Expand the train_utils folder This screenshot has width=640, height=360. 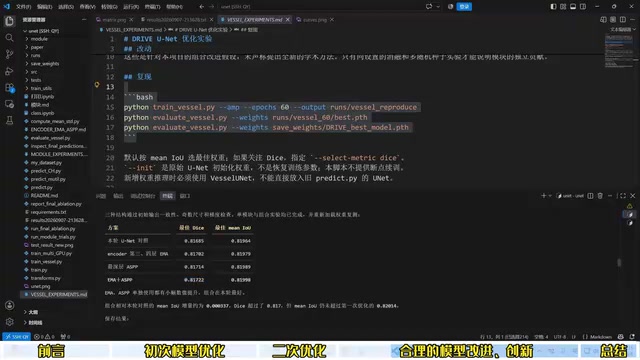coord(41,88)
